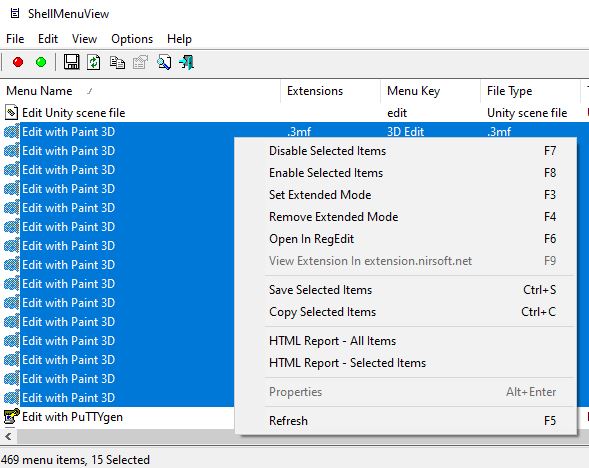
Task: Click the icon beside Edit Unity scene file
Action: tap(12, 113)
